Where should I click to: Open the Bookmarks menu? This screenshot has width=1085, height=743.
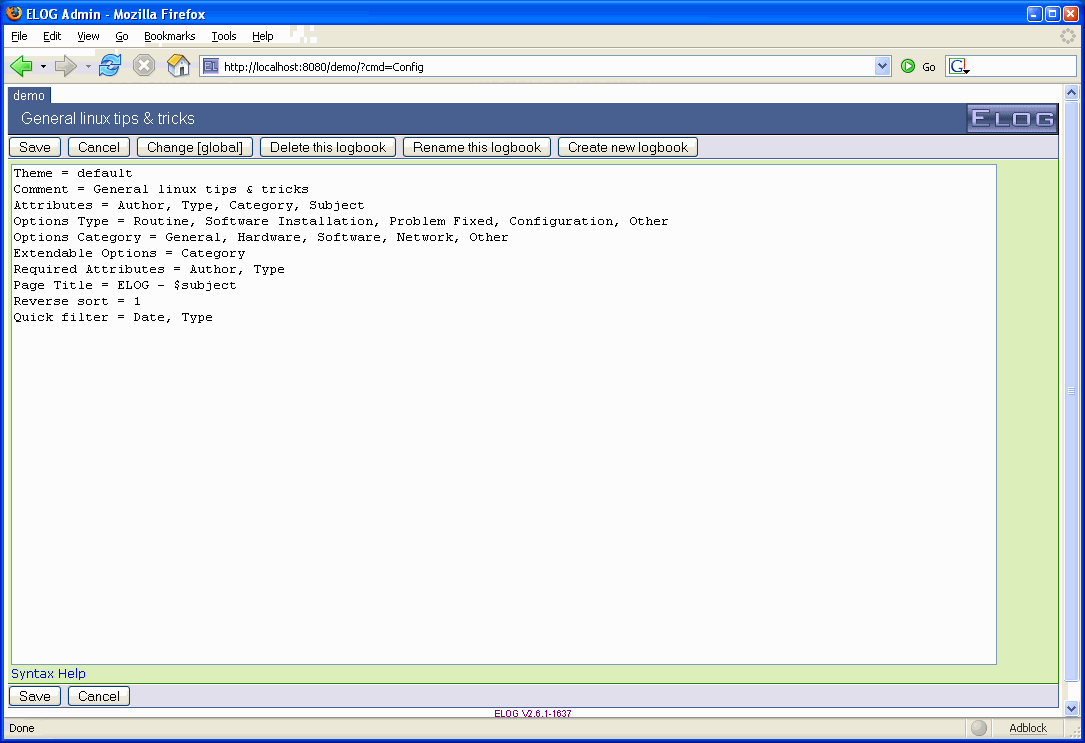[x=170, y=36]
